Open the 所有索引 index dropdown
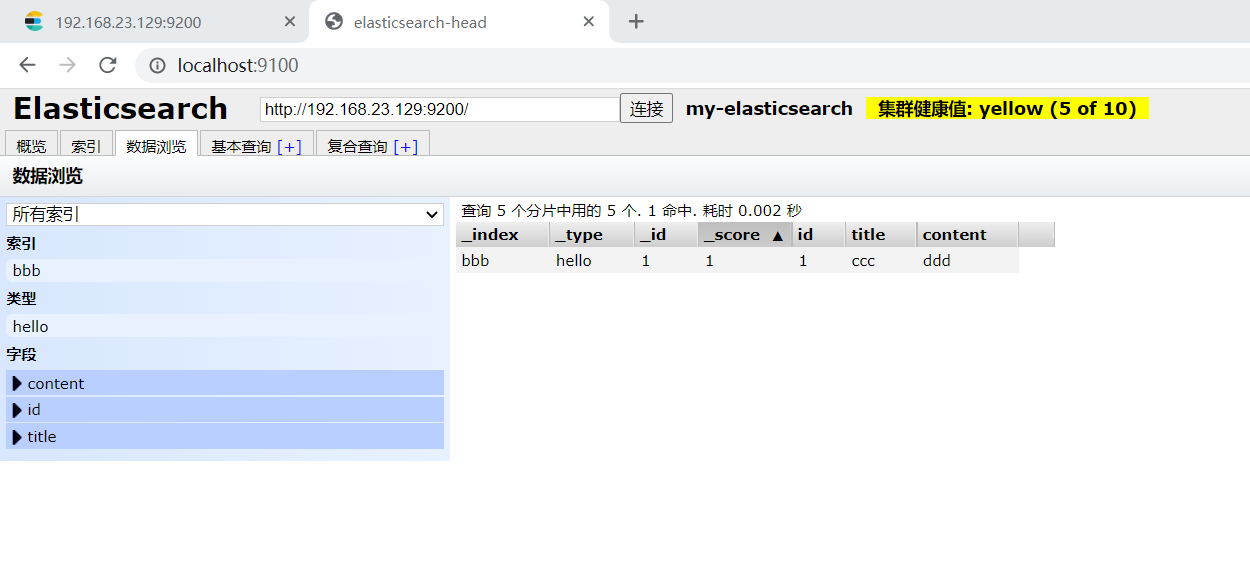Screen dimensions: 1250x575 point(225,214)
